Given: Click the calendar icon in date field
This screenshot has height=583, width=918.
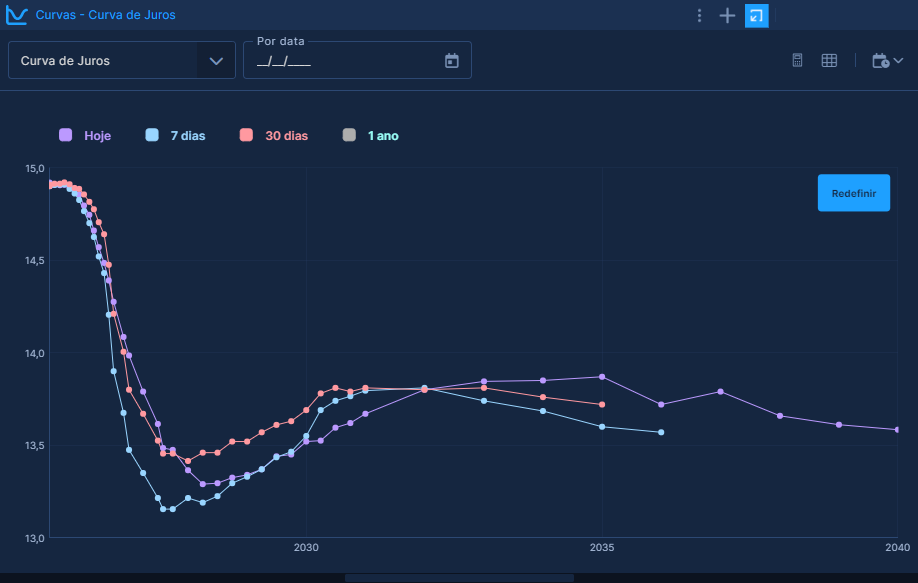Looking at the screenshot, I should pyautogui.click(x=451, y=60).
